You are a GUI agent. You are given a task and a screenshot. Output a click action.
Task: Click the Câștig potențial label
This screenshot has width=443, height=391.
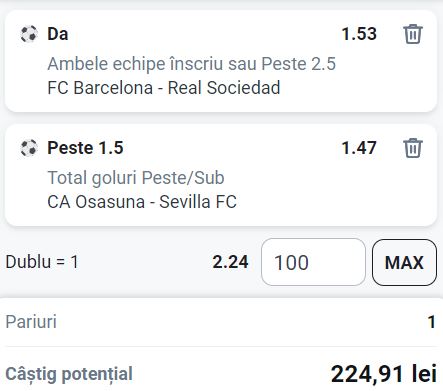tap(69, 374)
